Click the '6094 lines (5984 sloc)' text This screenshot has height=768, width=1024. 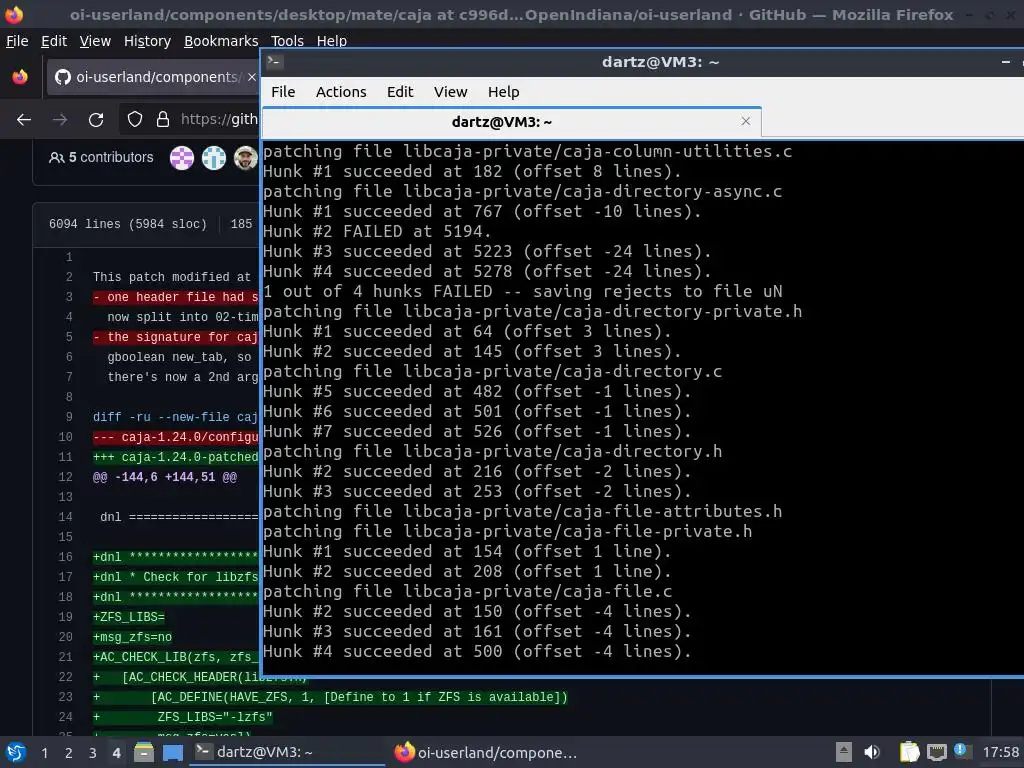pos(127,224)
